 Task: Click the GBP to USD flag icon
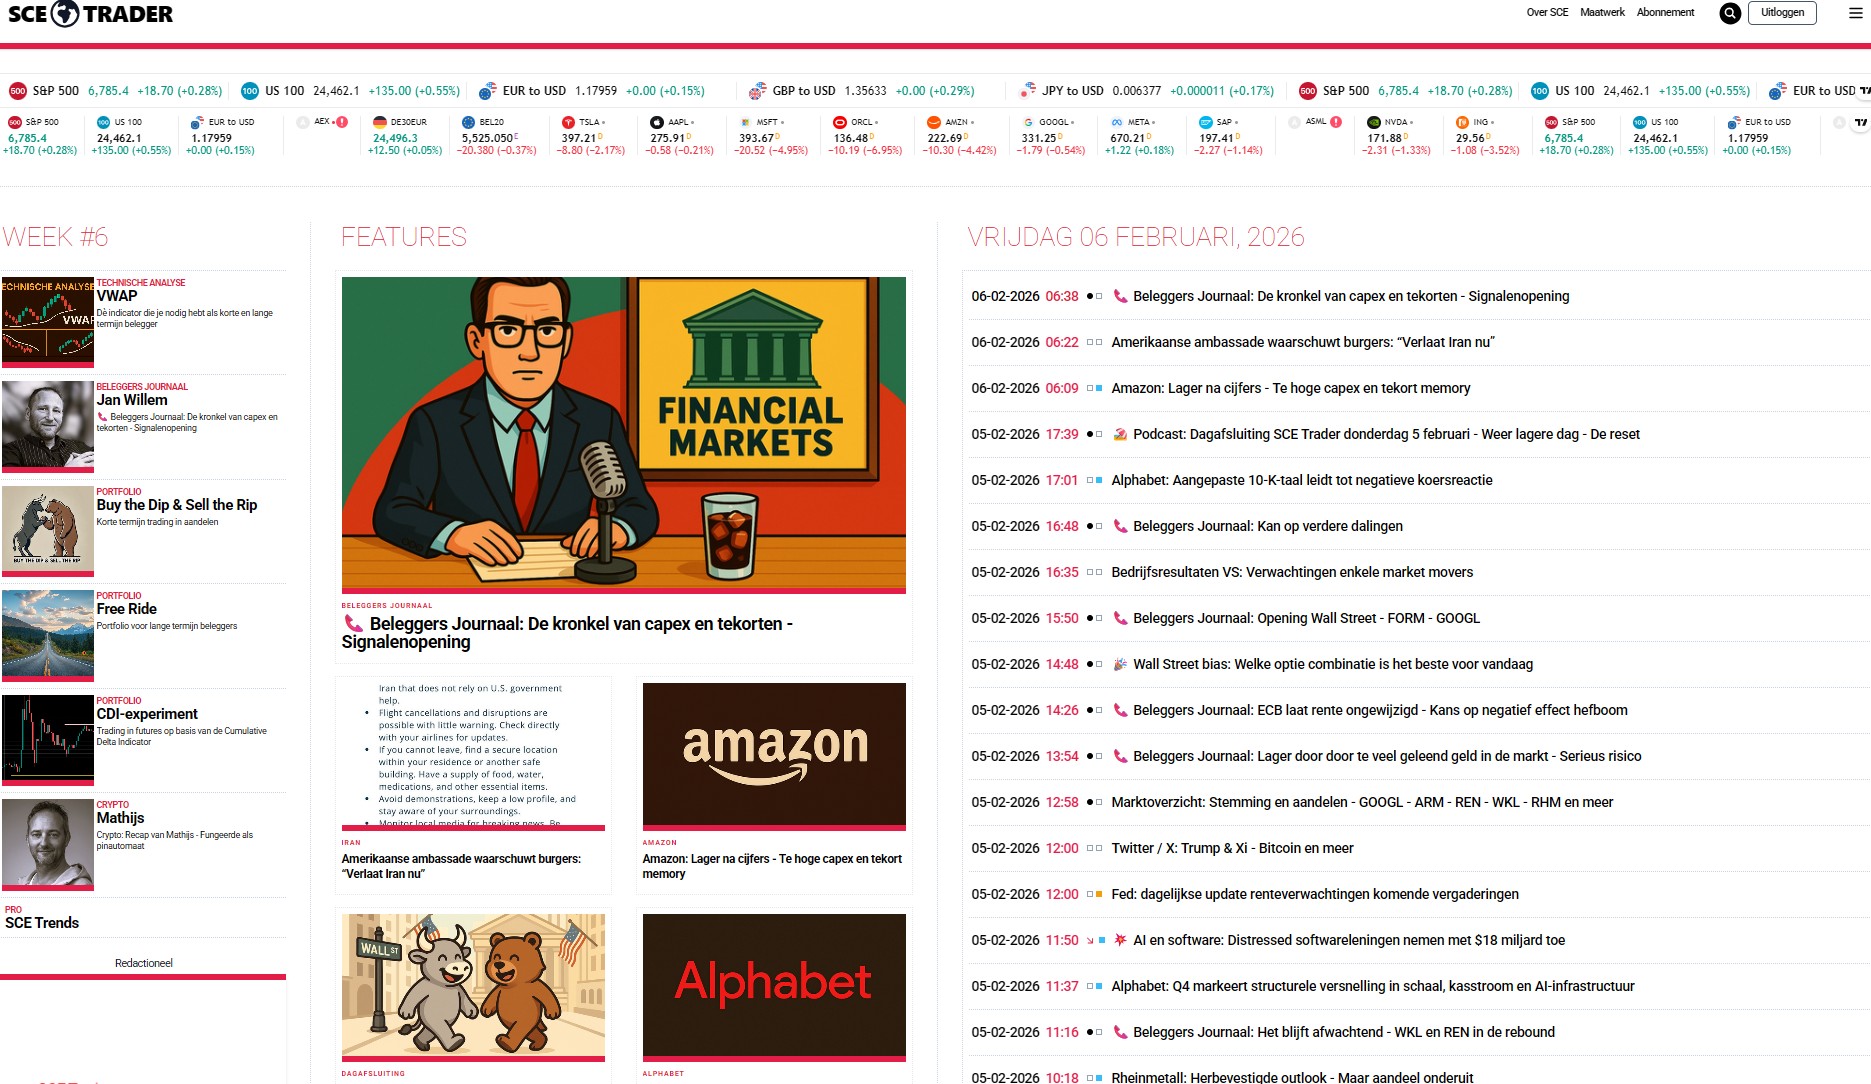click(758, 90)
